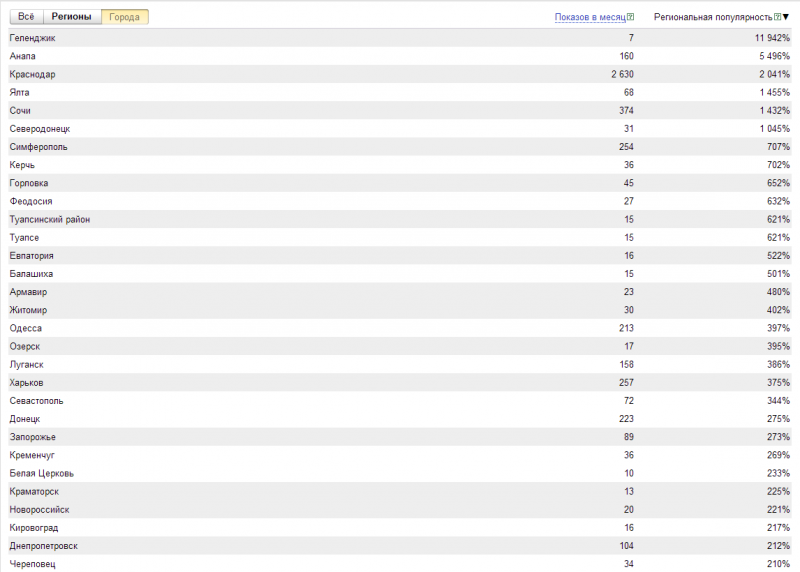Click the Анапа city name
The width and height of the screenshot is (800, 572).
pos(23,56)
